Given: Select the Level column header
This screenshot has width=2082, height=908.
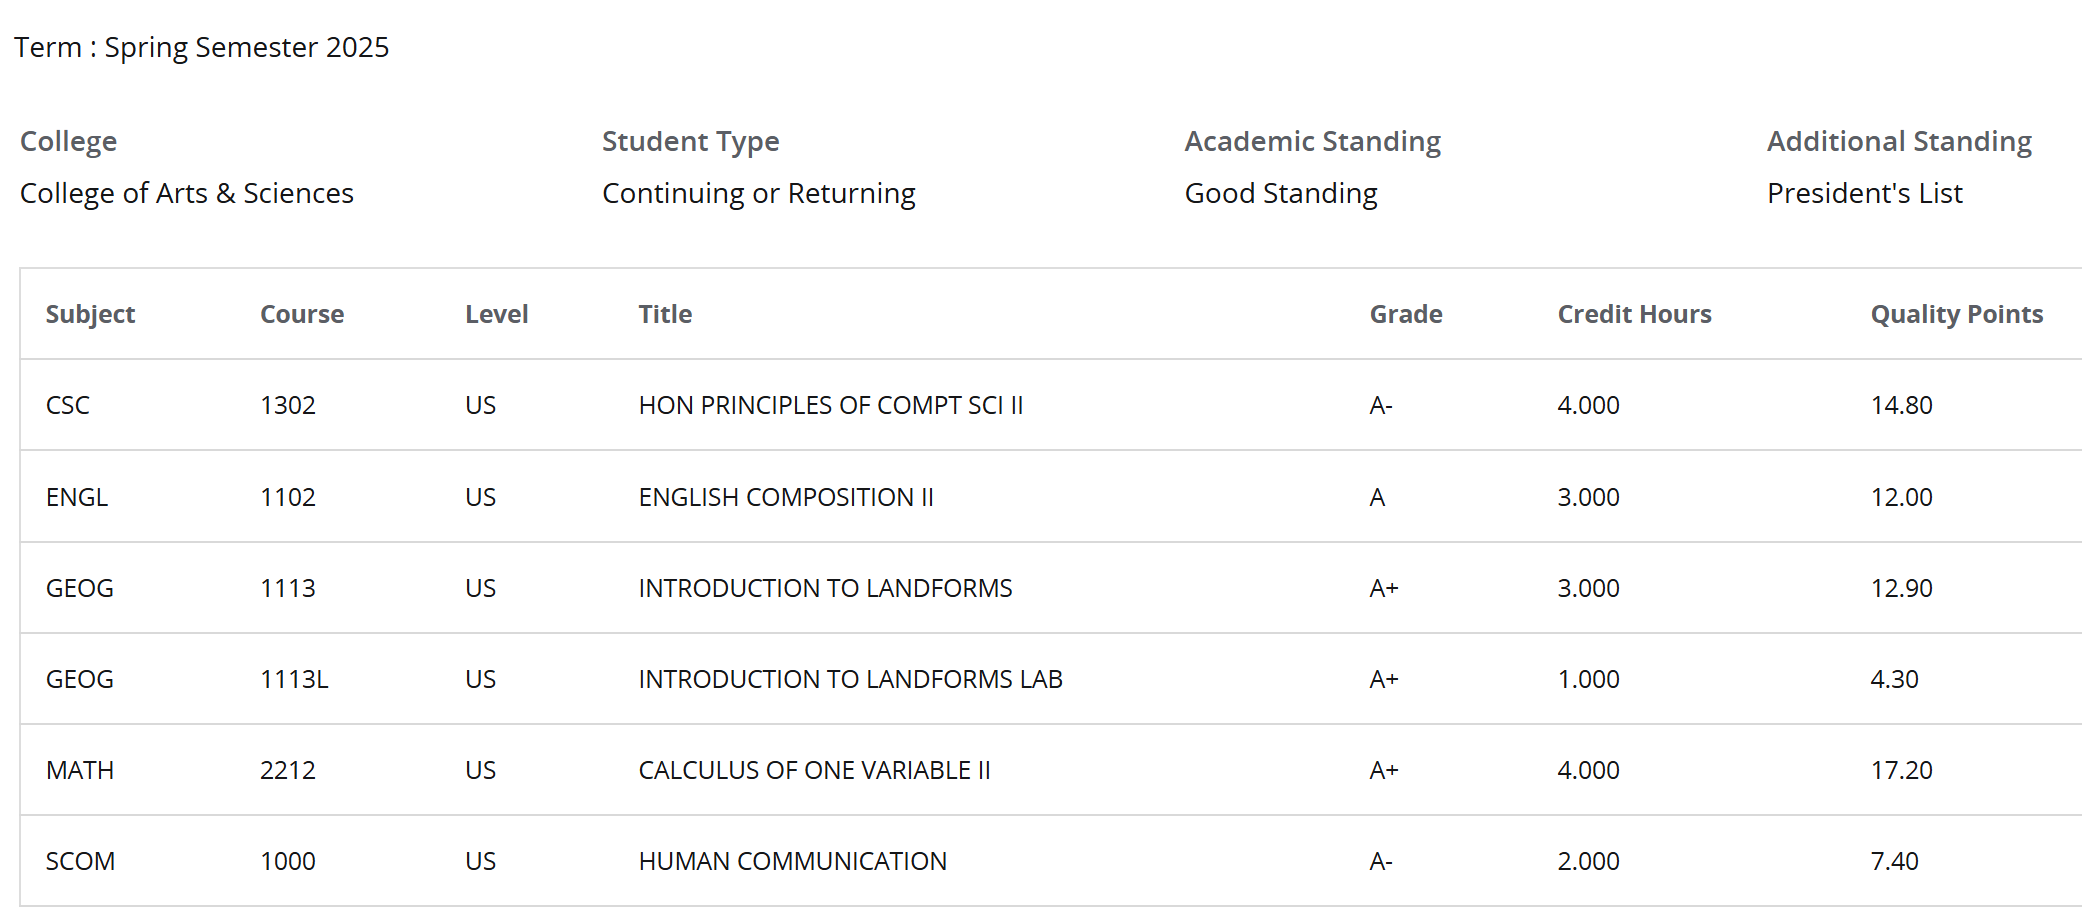Looking at the screenshot, I should [496, 314].
